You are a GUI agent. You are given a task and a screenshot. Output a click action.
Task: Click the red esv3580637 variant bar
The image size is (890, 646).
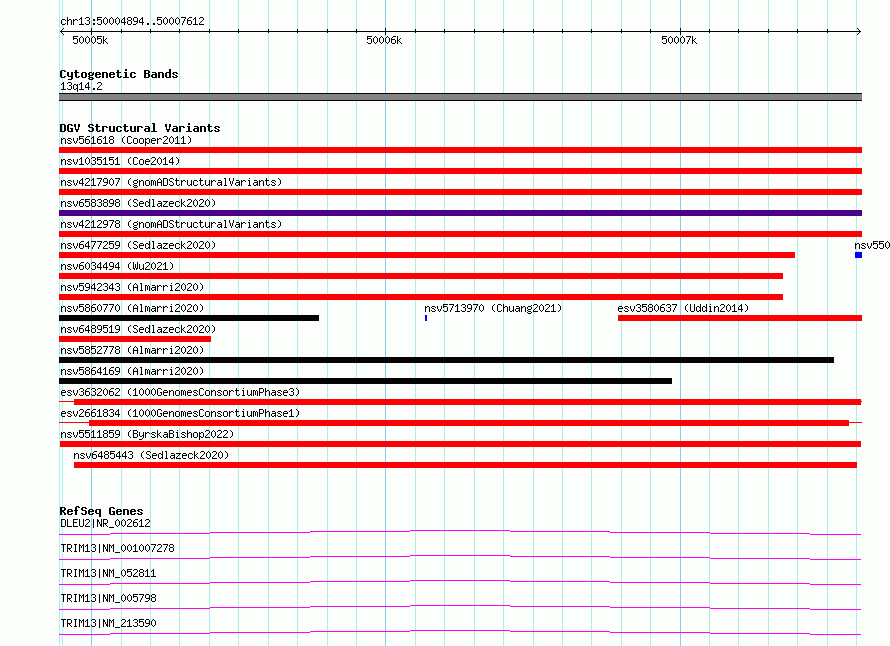point(740,318)
